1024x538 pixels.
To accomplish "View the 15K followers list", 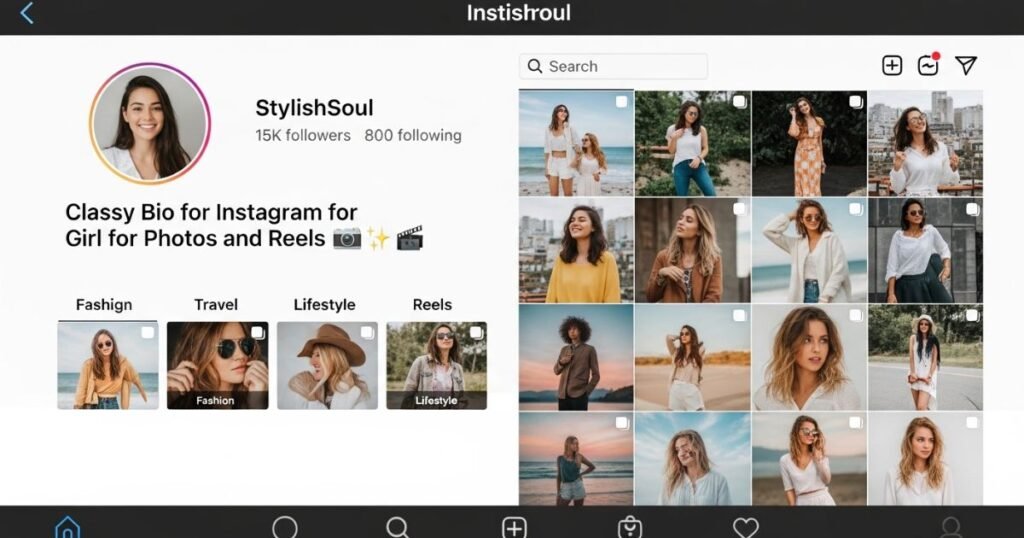I will click(303, 135).
